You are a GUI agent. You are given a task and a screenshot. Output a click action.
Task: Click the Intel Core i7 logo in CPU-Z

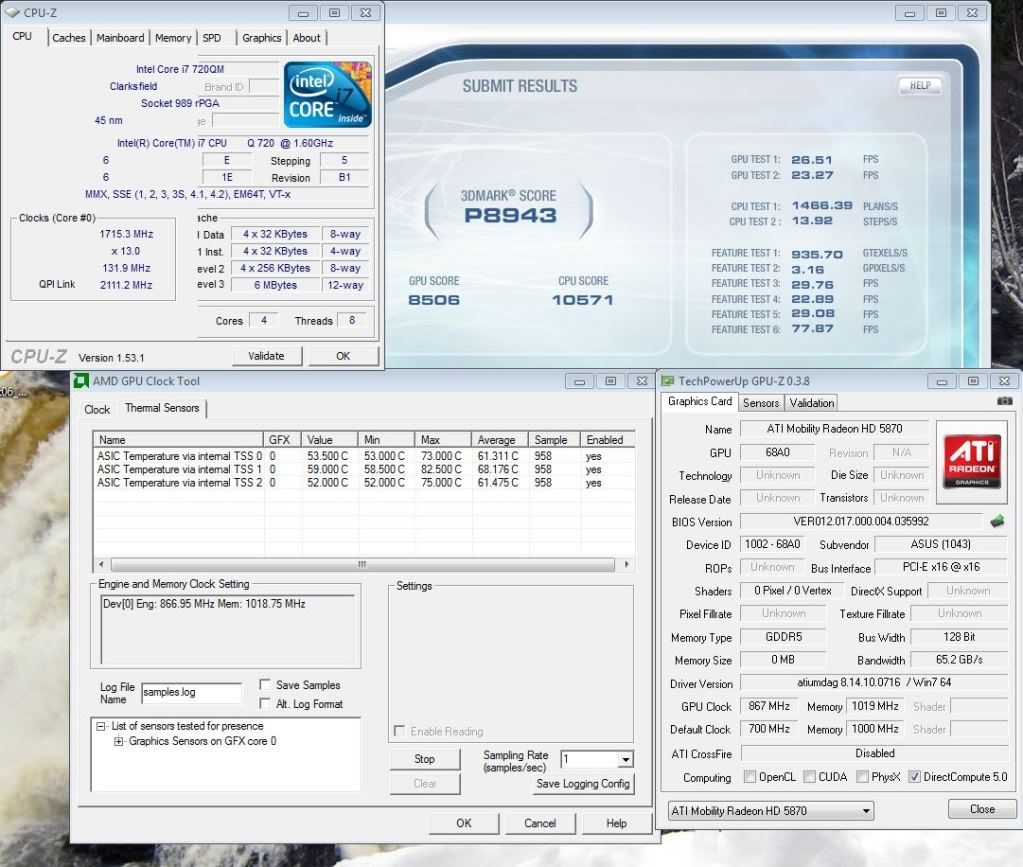[328, 95]
